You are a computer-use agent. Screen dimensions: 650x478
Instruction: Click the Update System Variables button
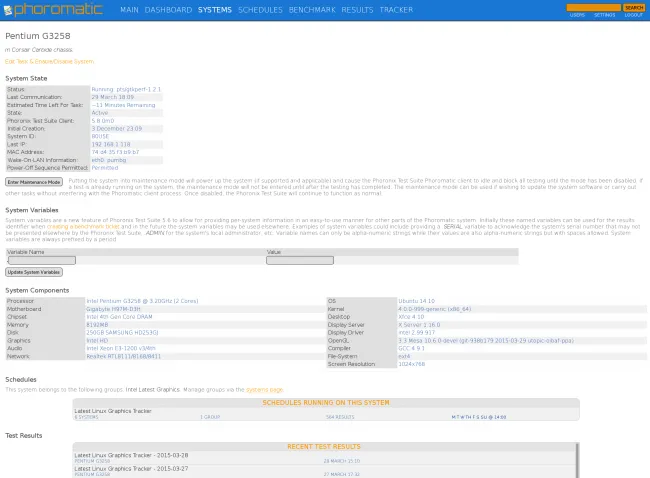click(x=34, y=272)
